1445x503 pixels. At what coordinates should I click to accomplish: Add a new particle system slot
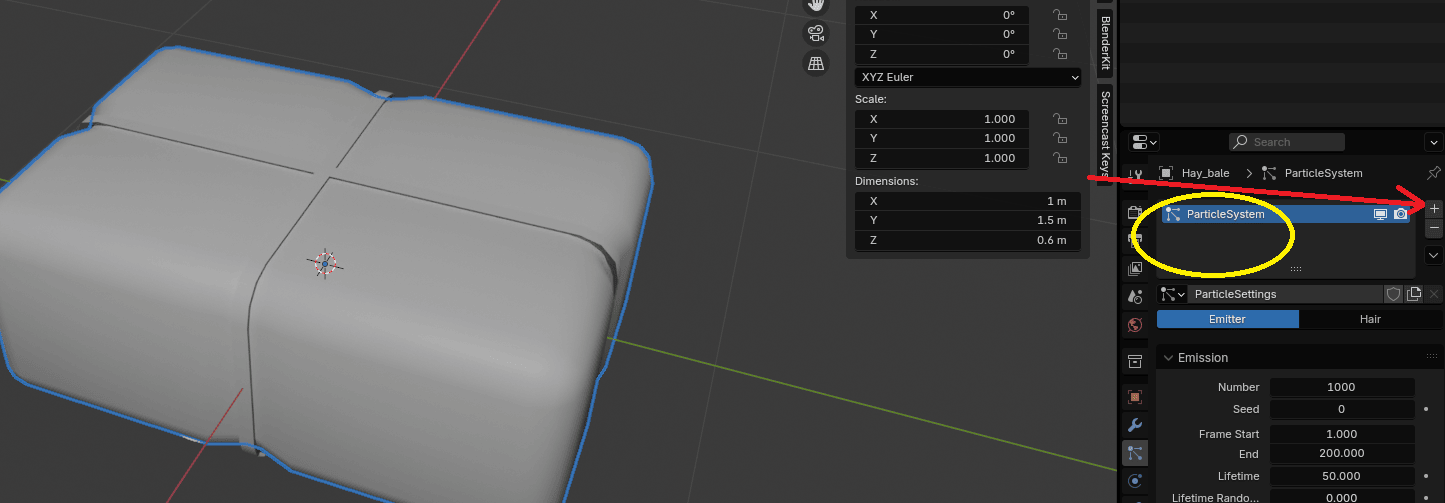1434,209
